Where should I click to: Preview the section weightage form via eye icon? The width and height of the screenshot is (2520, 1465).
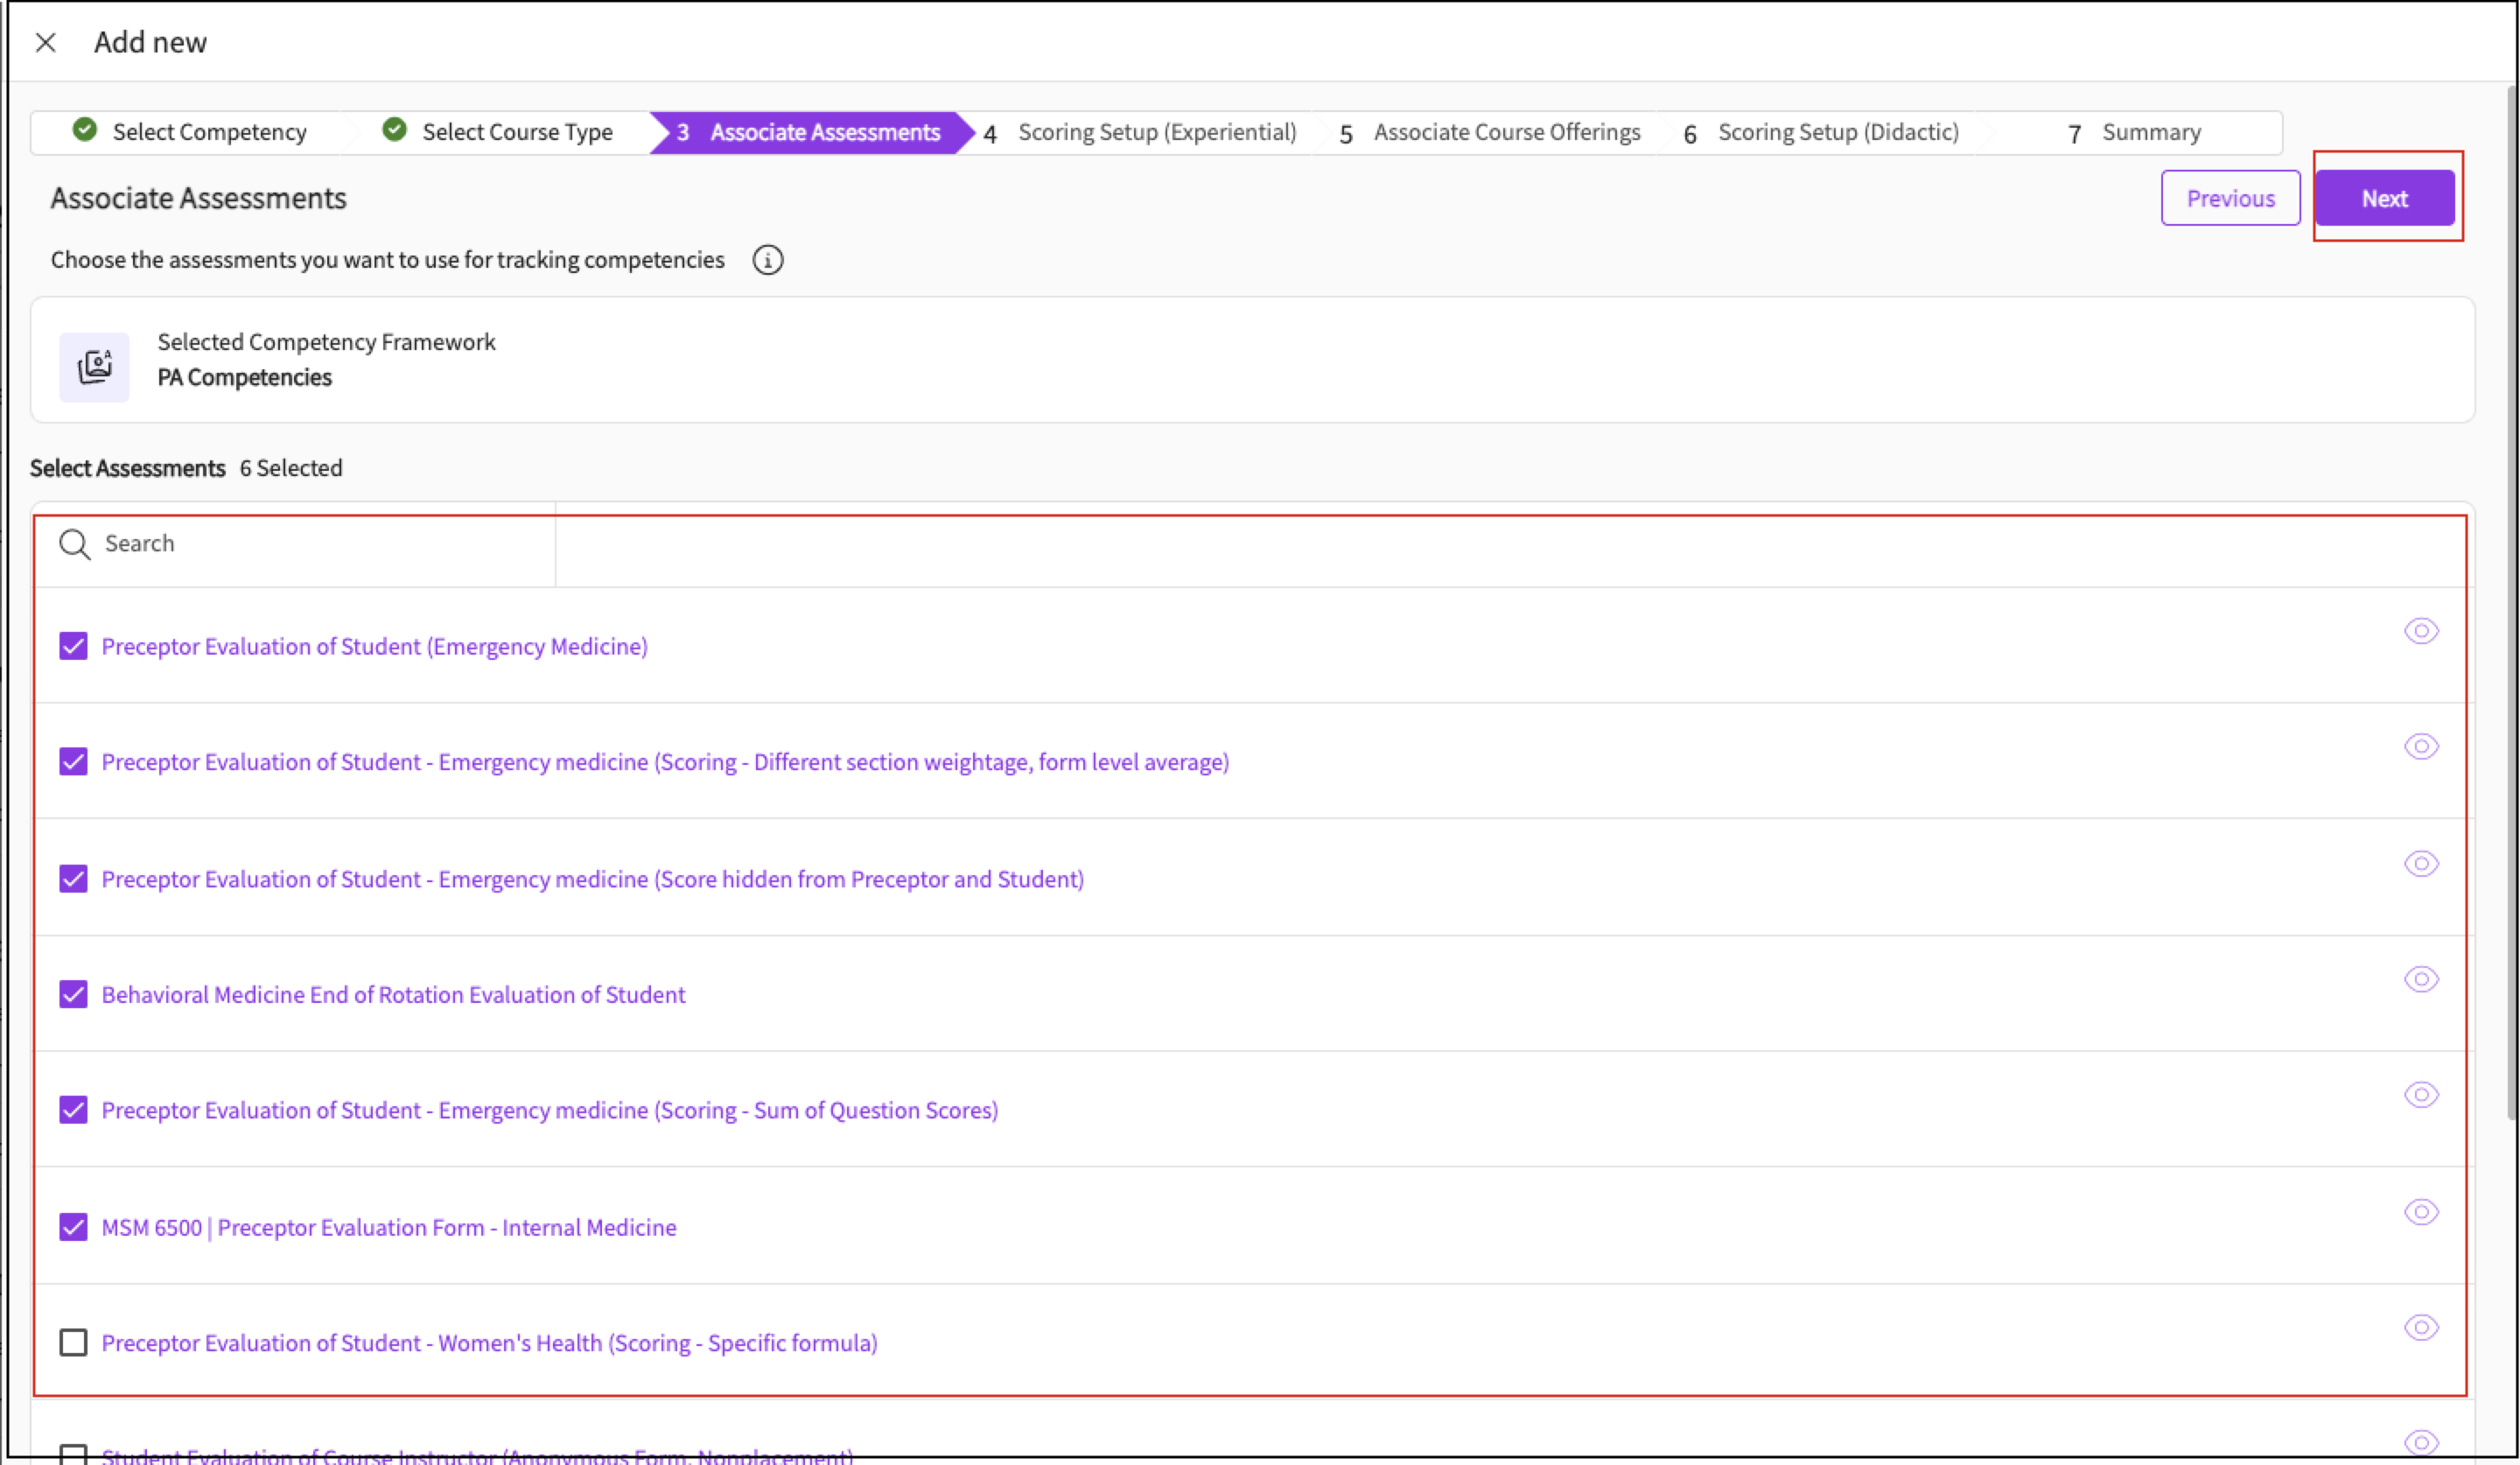(2421, 747)
